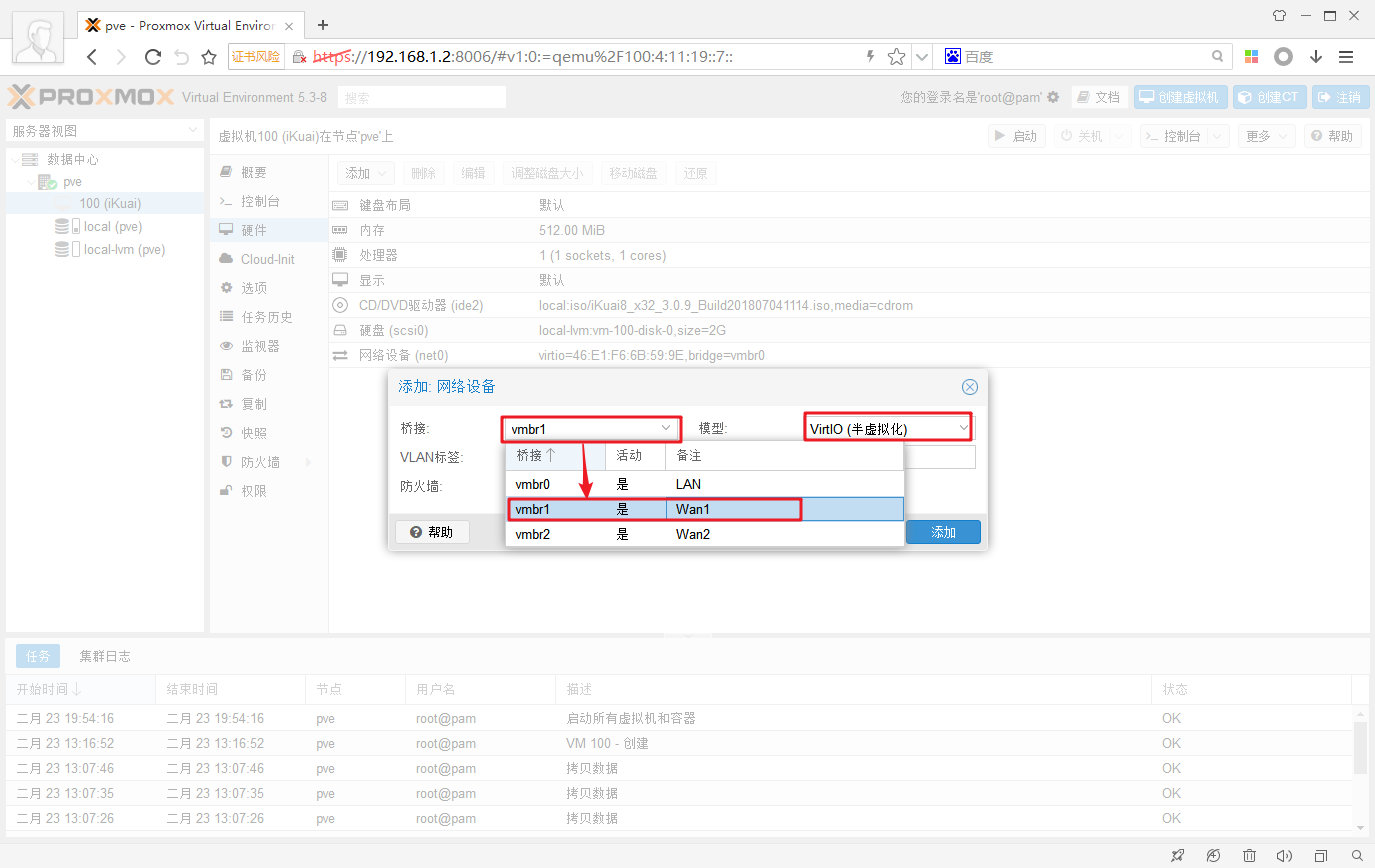Screen dimensions: 1375x868
Task: Switch to the 任务 tab
Action: click(x=38, y=656)
